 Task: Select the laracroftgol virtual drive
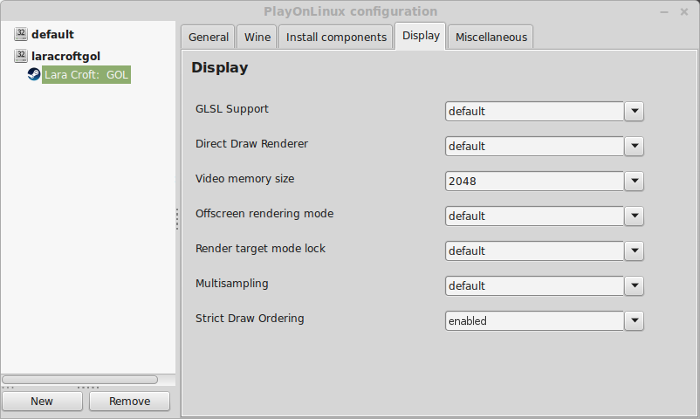click(66, 56)
